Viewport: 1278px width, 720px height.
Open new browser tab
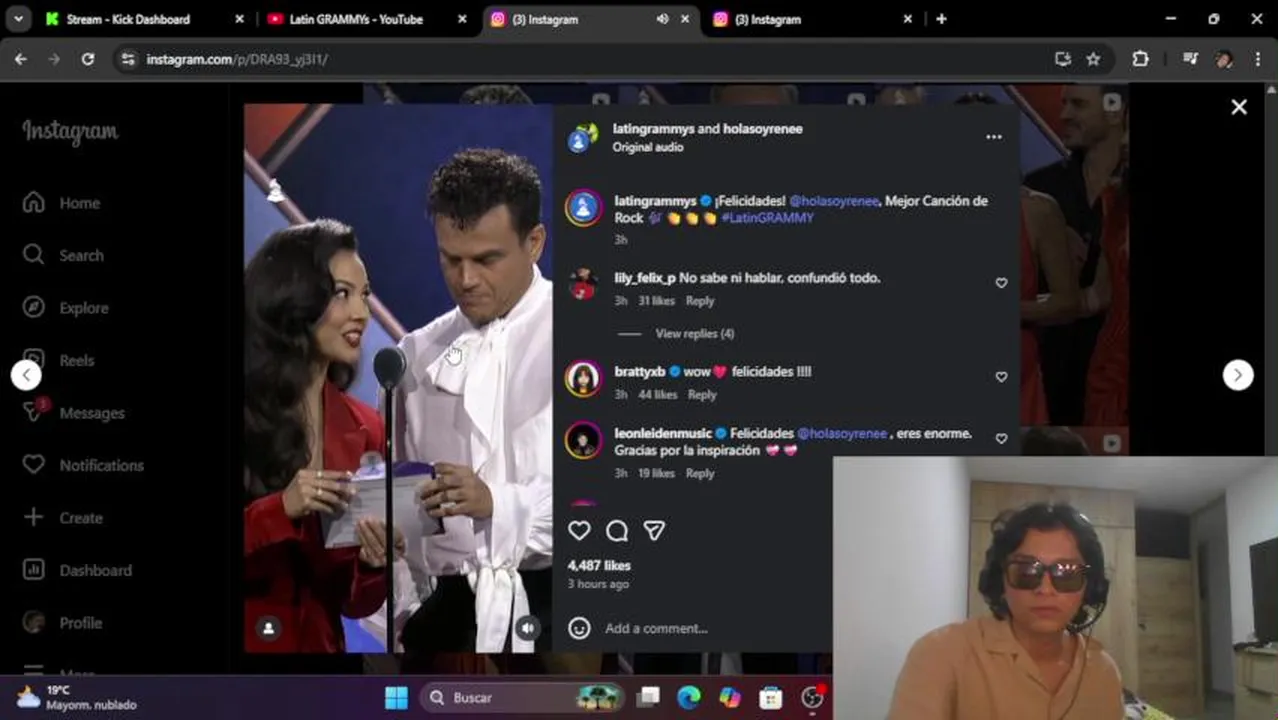(941, 19)
